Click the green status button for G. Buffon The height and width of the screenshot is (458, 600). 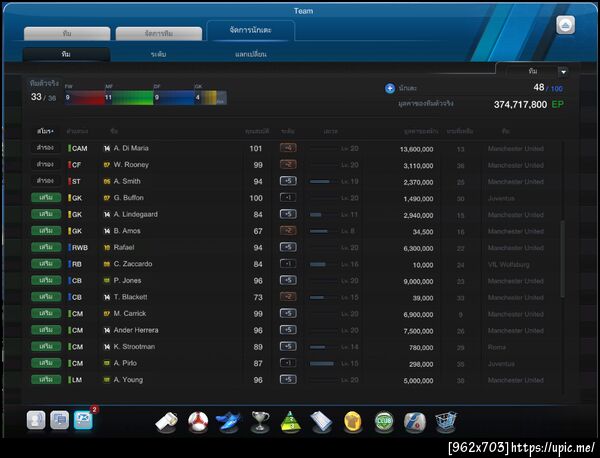[x=46, y=198]
